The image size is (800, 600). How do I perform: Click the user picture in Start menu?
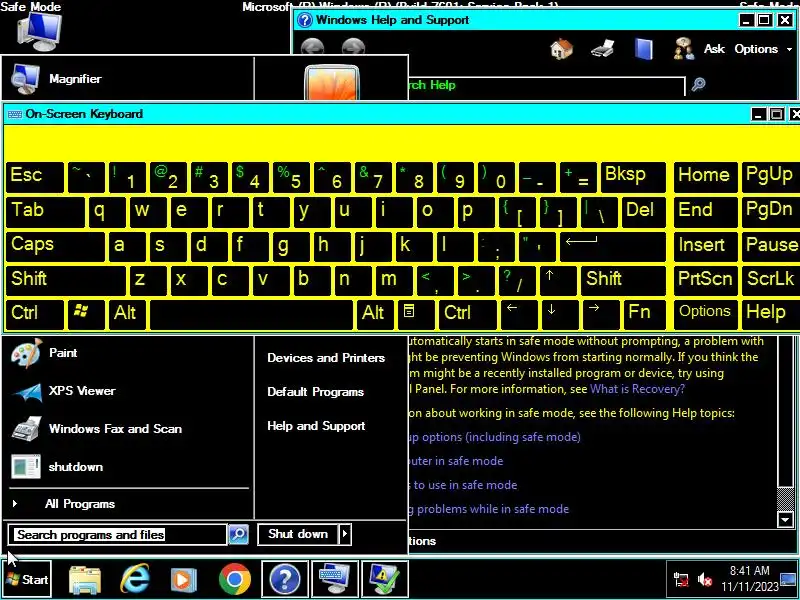tap(332, 82)
